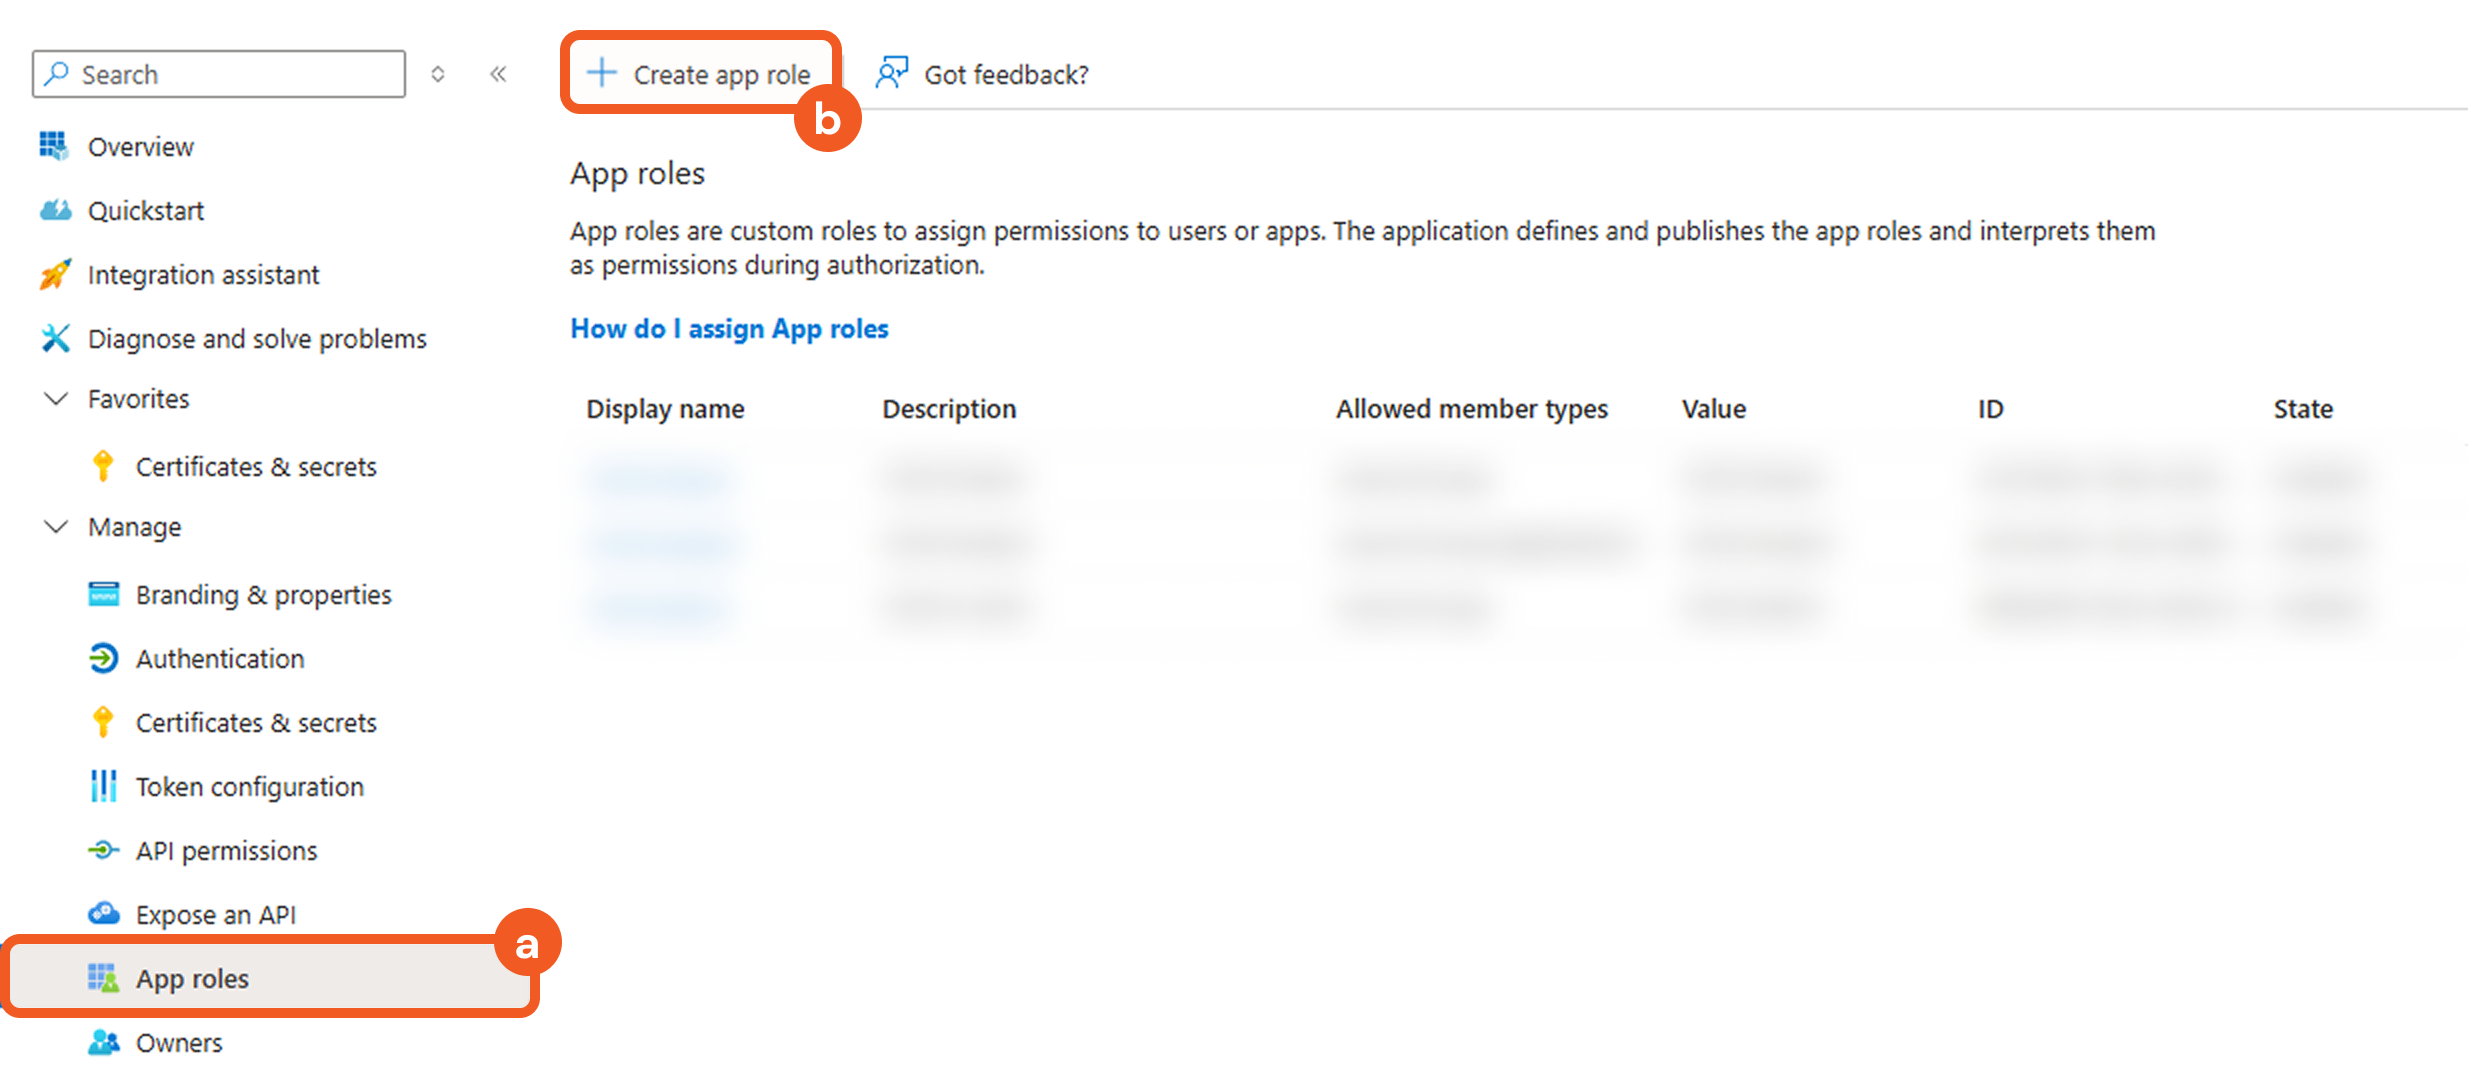The height and width of the screenshot is (1076, 2468).
Task: Click the Branding & properties icon
Action: [x=103, y=594]
